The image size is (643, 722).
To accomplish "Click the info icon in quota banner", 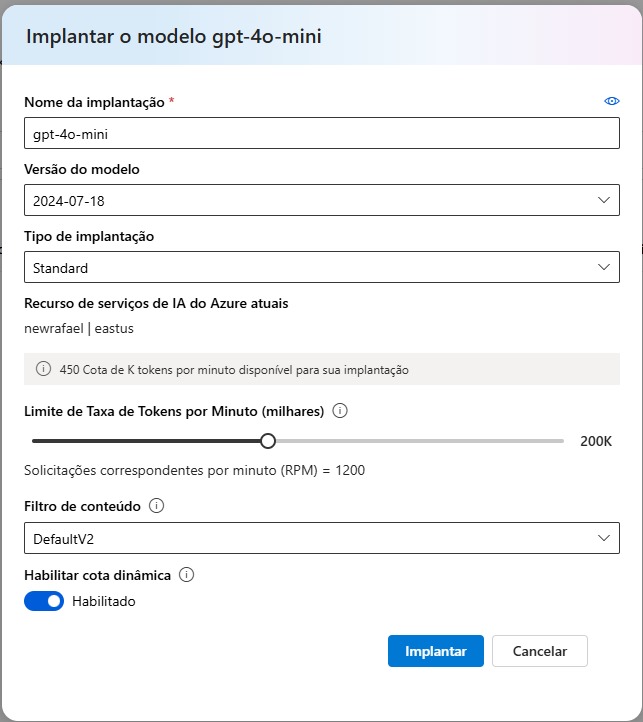I will pos(43,369).
